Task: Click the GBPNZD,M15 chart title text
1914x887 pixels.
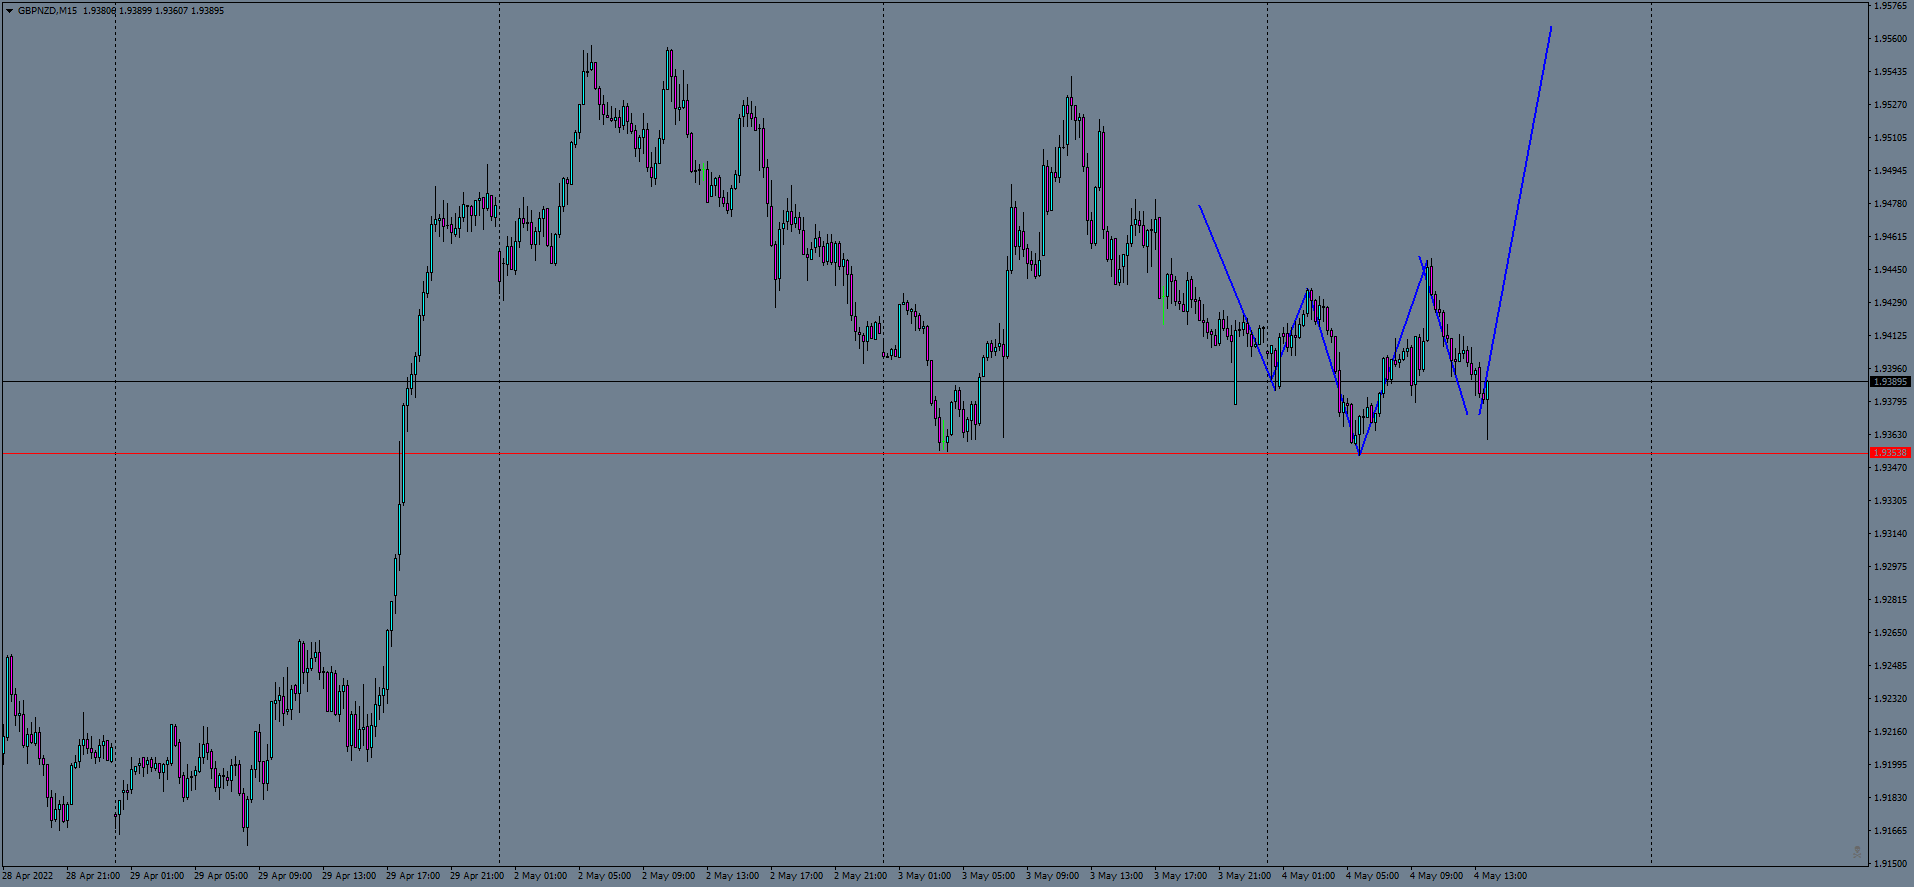Action: pyautogui.click(x=47, y=11)
